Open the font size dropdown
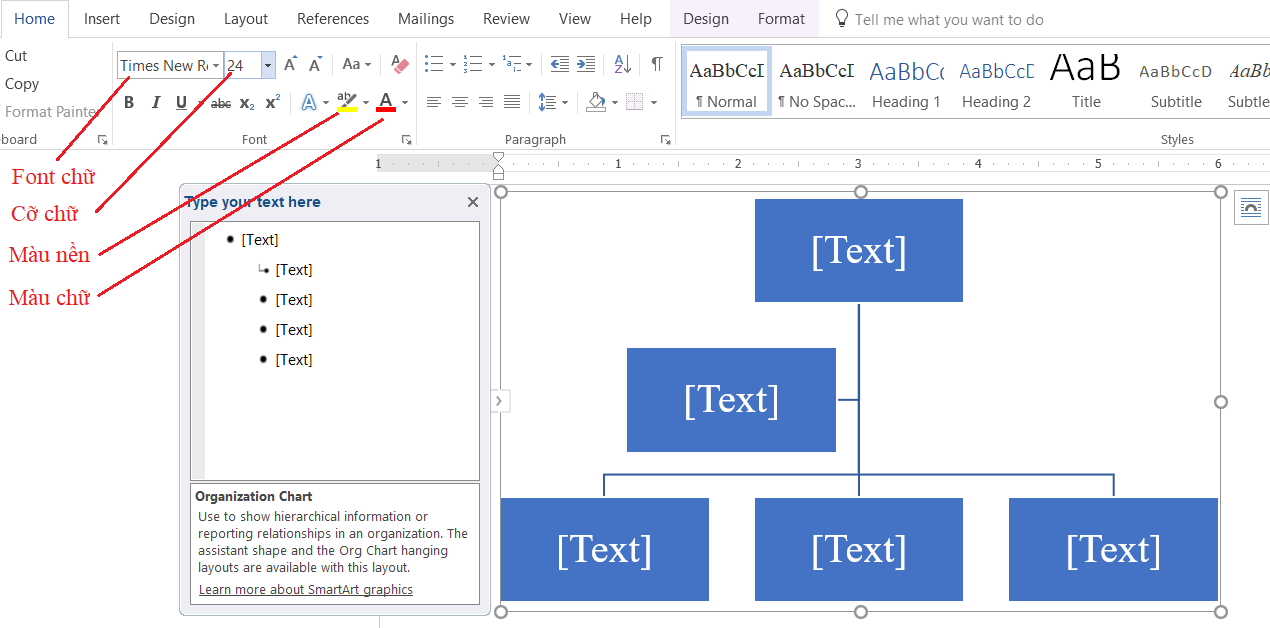 [267, 65]
